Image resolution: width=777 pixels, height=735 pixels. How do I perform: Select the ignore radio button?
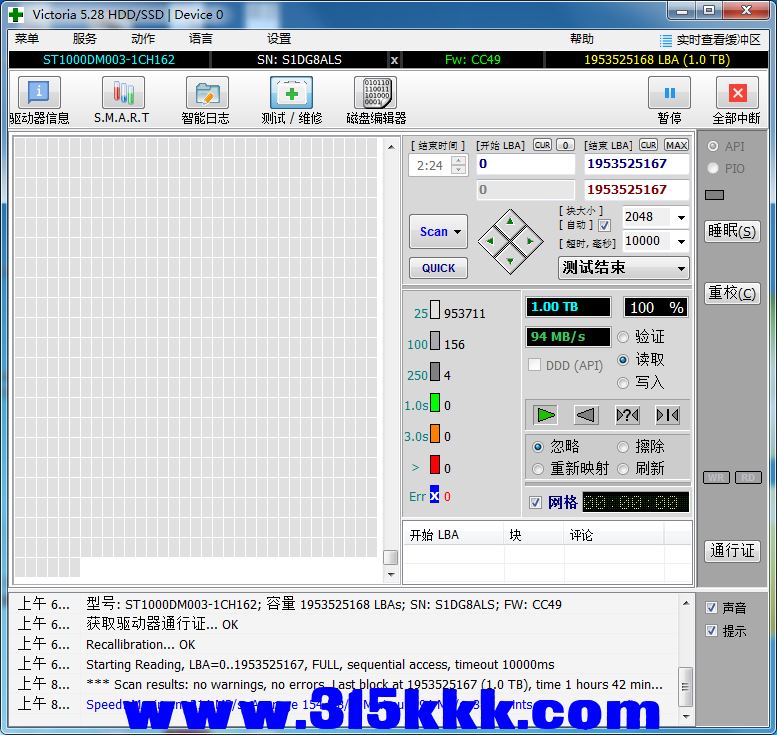(538, 447)
